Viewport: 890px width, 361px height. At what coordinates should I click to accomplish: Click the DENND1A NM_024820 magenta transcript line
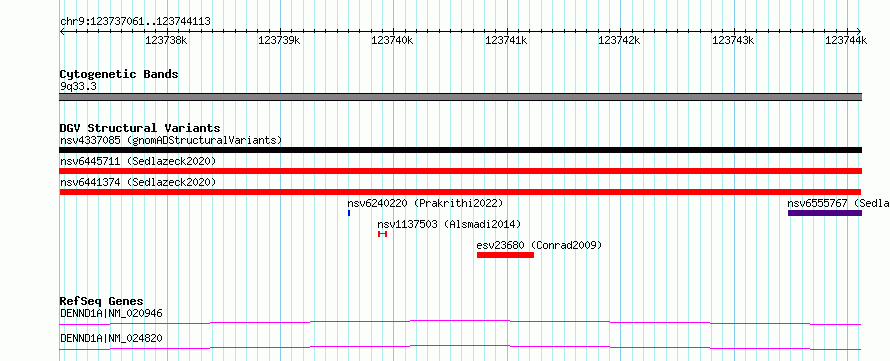point(460,347)
